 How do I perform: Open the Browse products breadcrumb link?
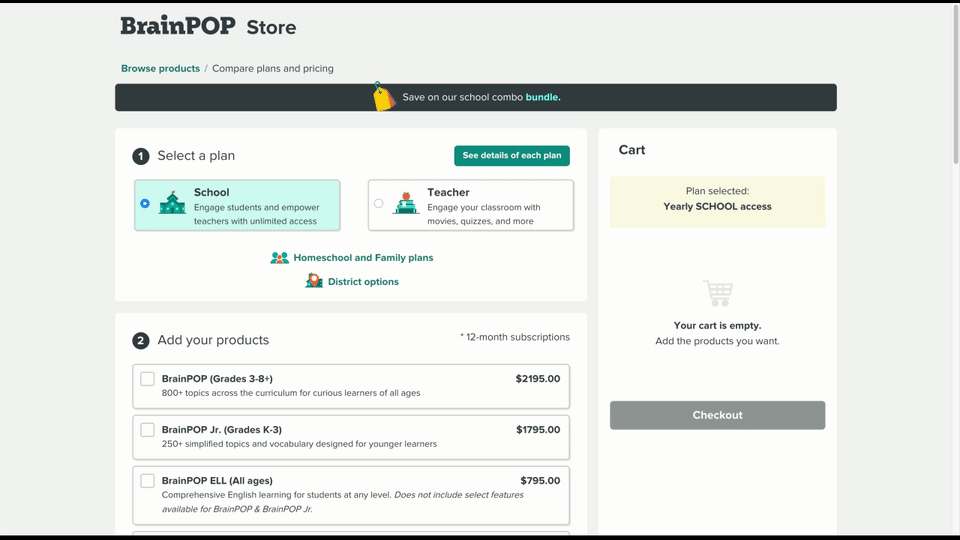pyautogui.click(x=160, y=69)
